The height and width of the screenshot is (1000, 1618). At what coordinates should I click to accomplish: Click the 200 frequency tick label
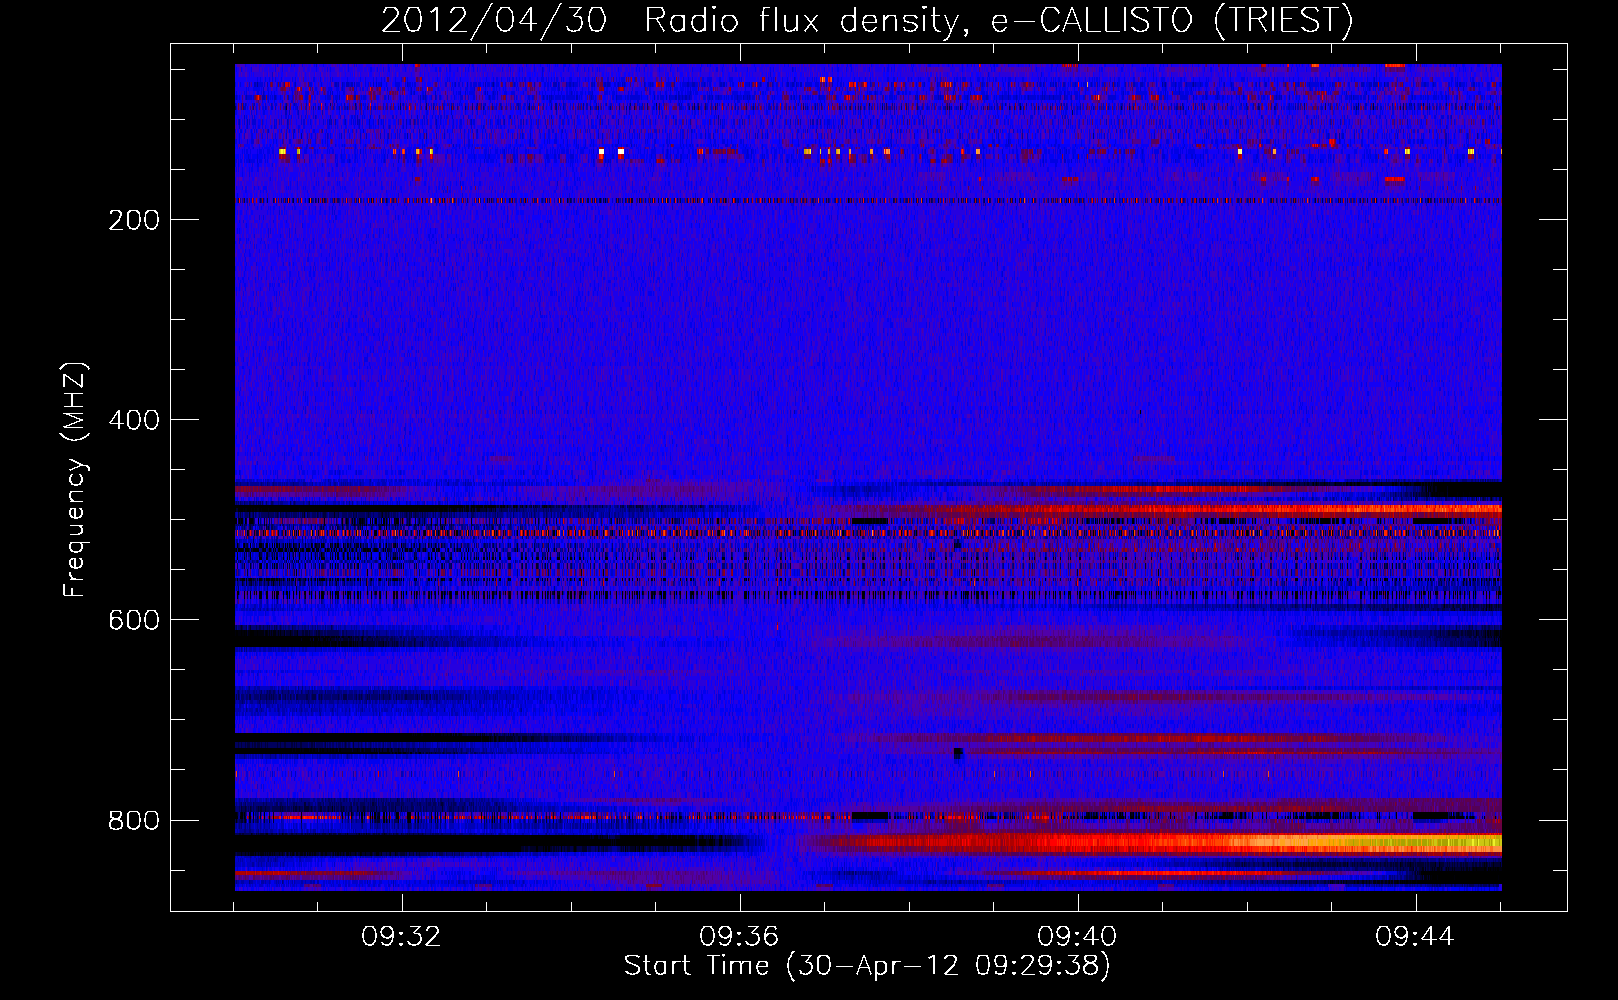click(x=134, y=220)
